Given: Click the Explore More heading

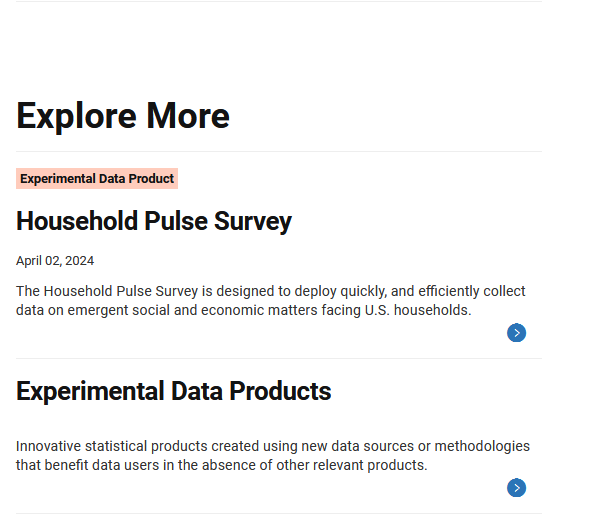Looking at the screenshot, I should coord(123,116).
